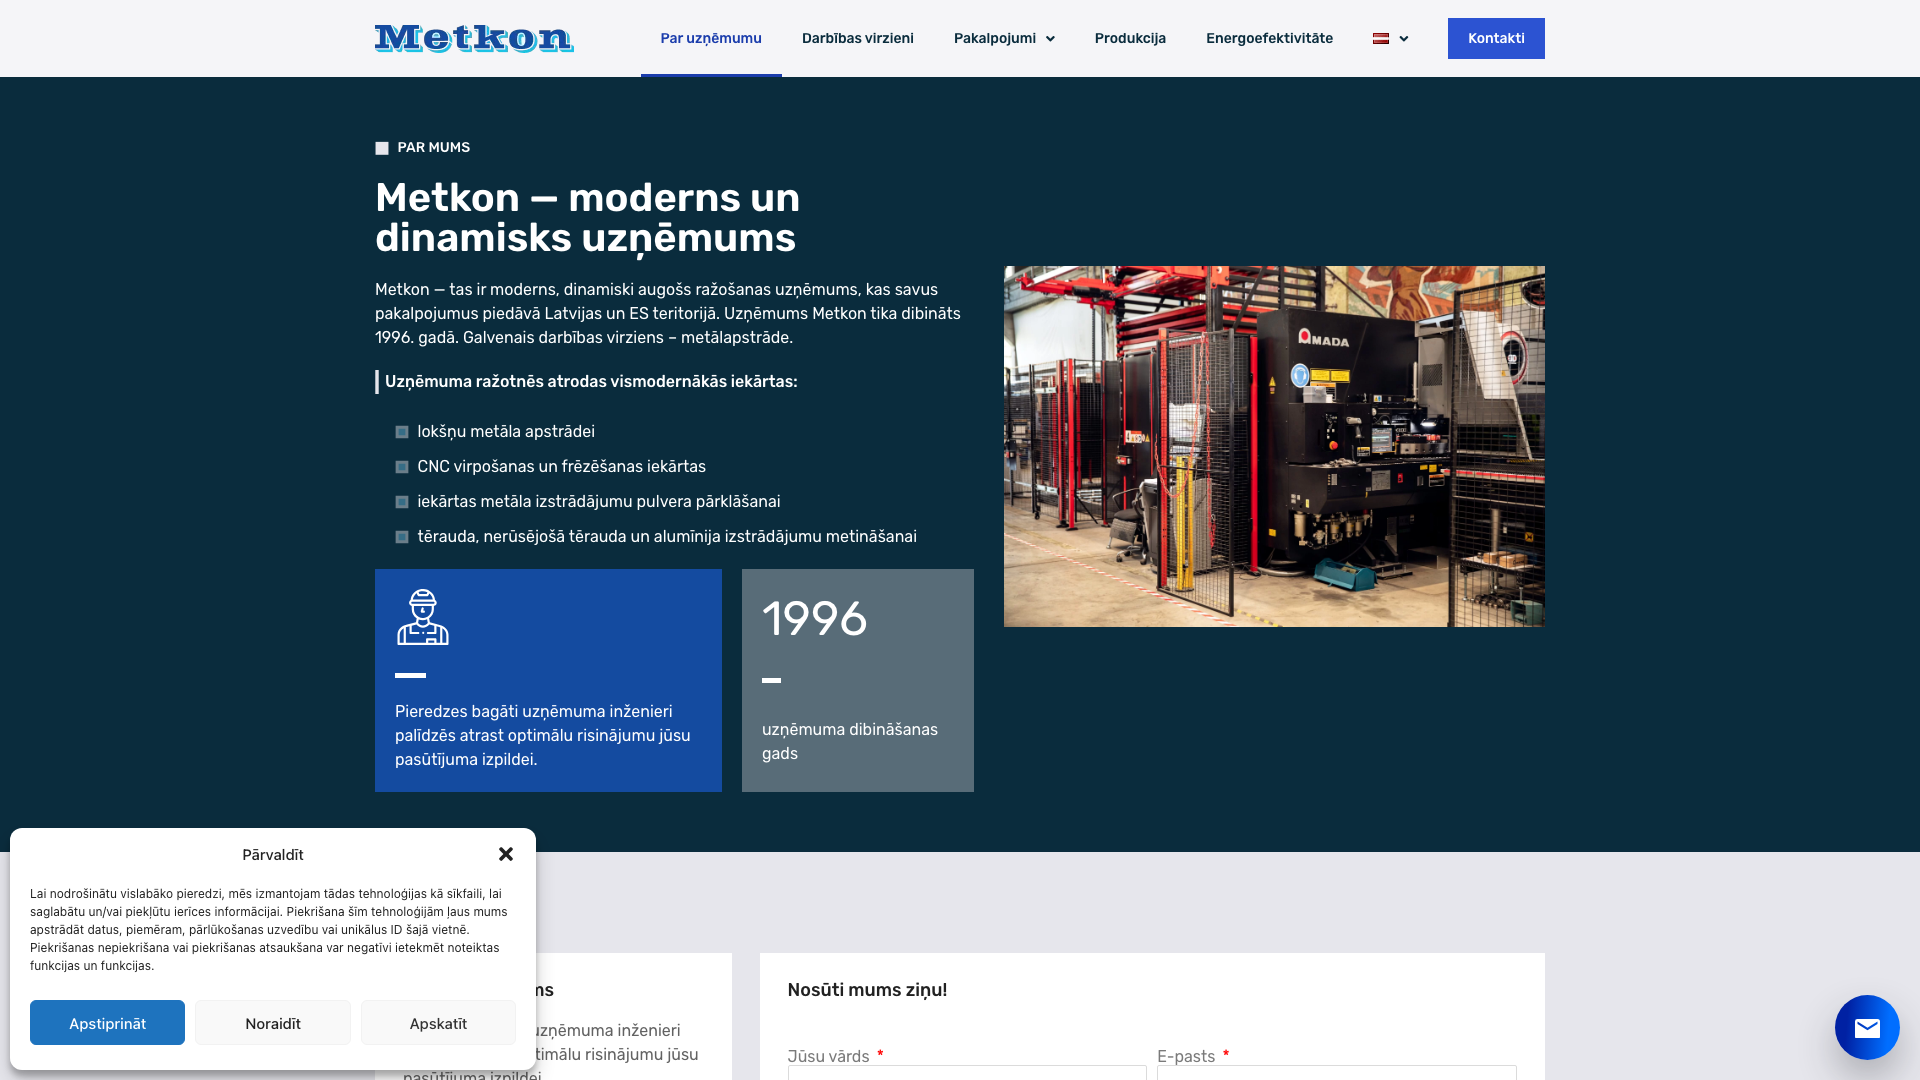1920x1080 pixels.
Task: View cookie preferences via Apskatīt
Action: [438, 1023]
